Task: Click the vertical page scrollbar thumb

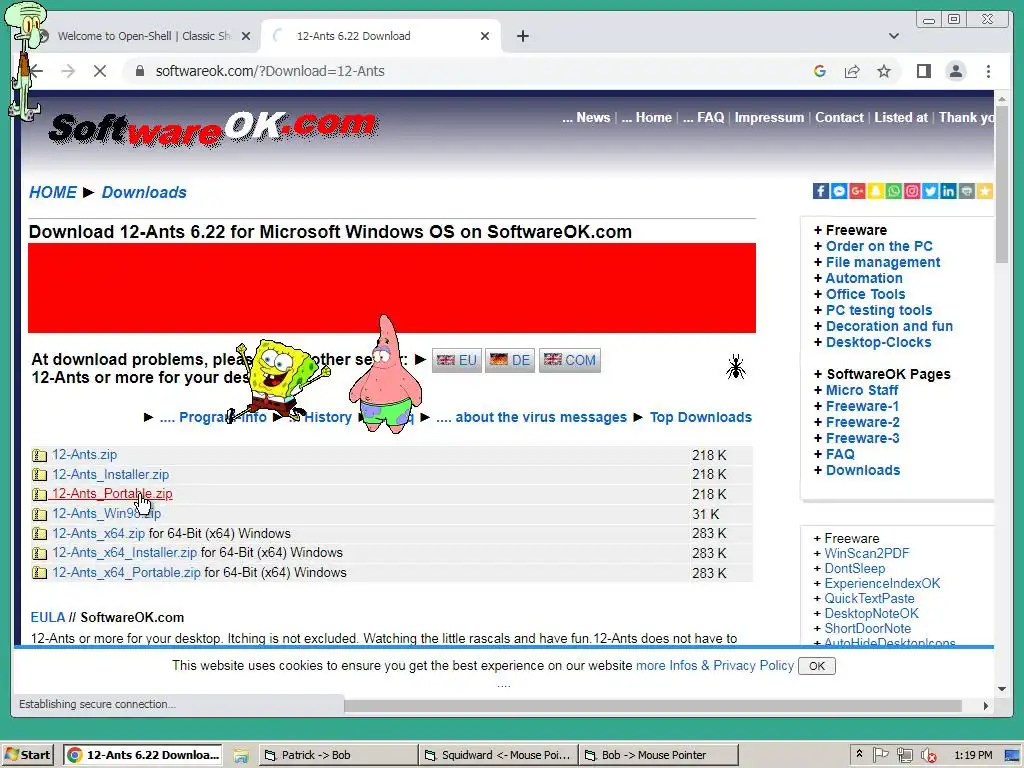Action: coord(1002,185)
